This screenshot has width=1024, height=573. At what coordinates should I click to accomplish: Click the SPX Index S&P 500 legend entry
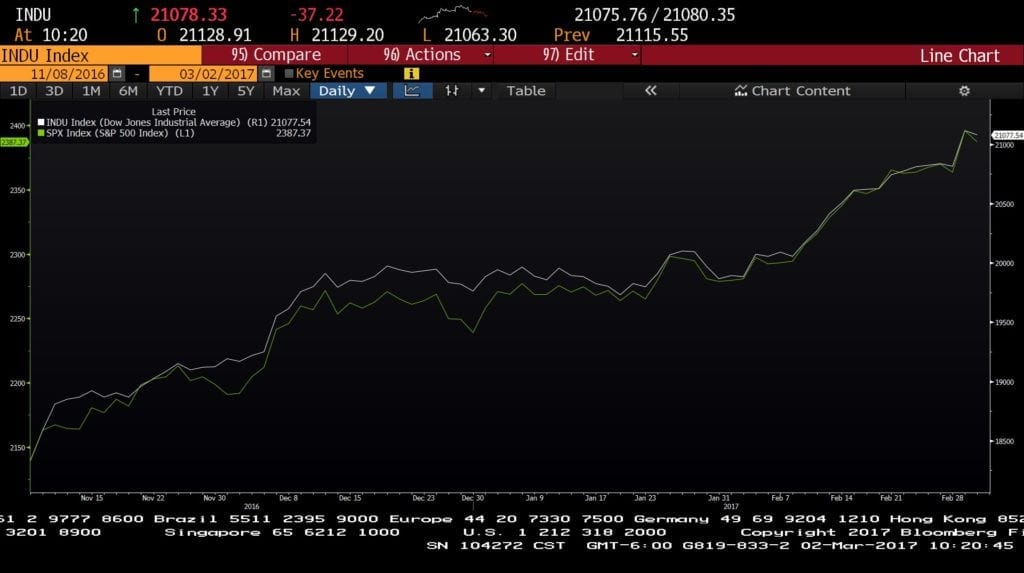[174, 133]
